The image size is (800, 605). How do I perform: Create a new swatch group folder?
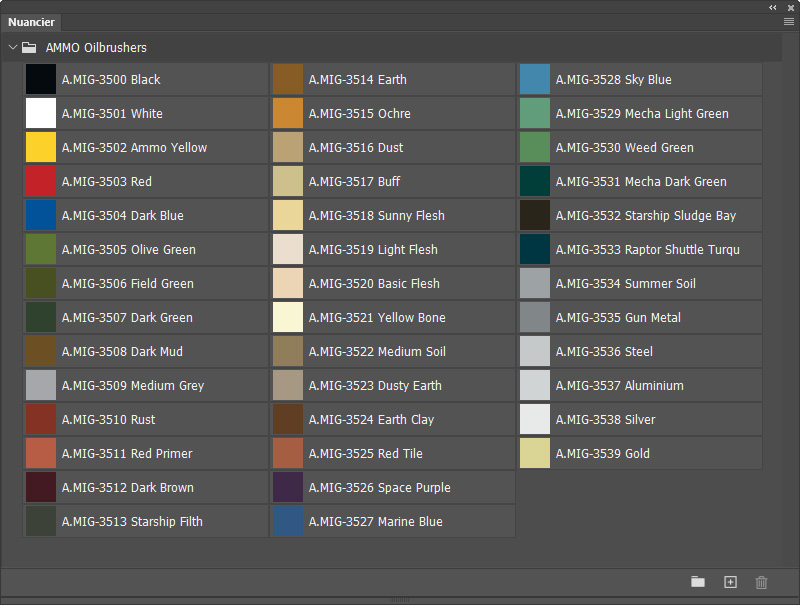point(698,582)
